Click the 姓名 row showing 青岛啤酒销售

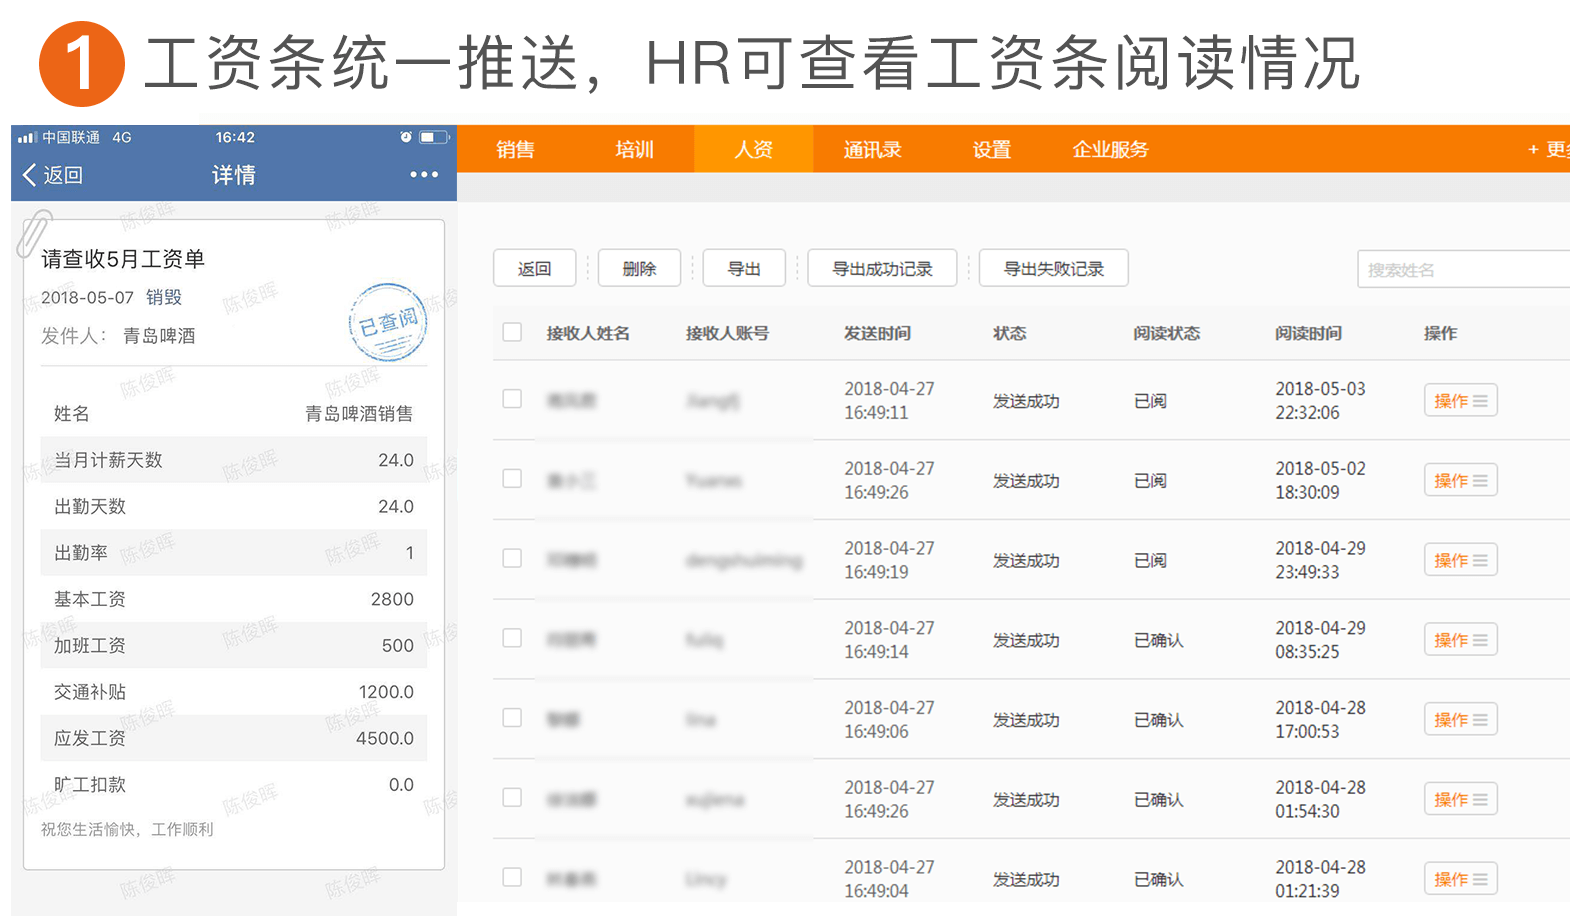click(234, 413)
